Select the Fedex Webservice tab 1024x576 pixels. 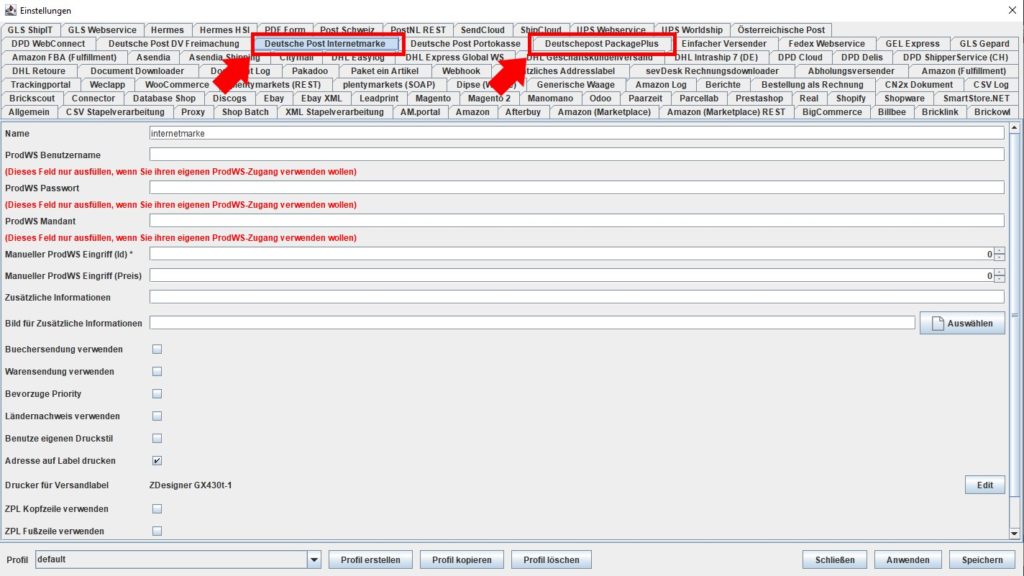coord(826,44)
